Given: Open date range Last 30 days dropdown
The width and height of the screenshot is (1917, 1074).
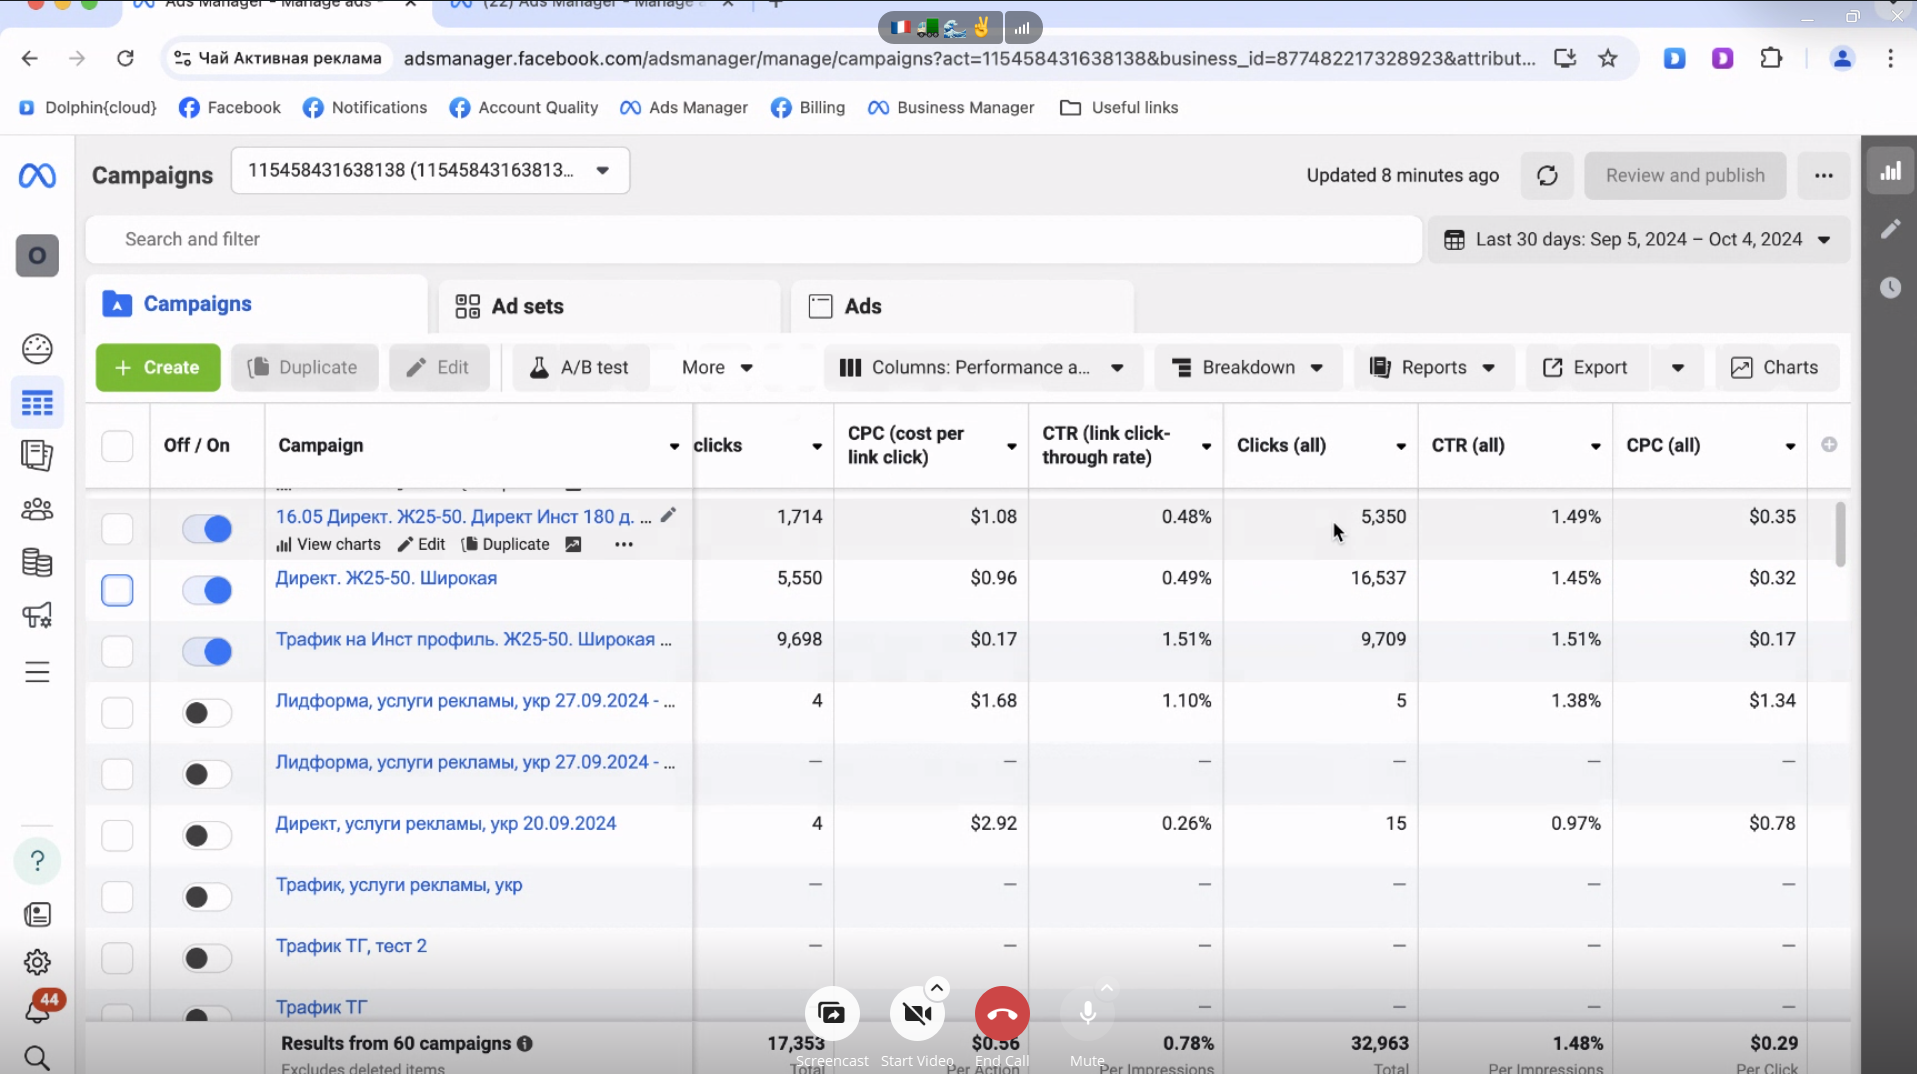Looking at the screenshot, I should [1638, 239].
